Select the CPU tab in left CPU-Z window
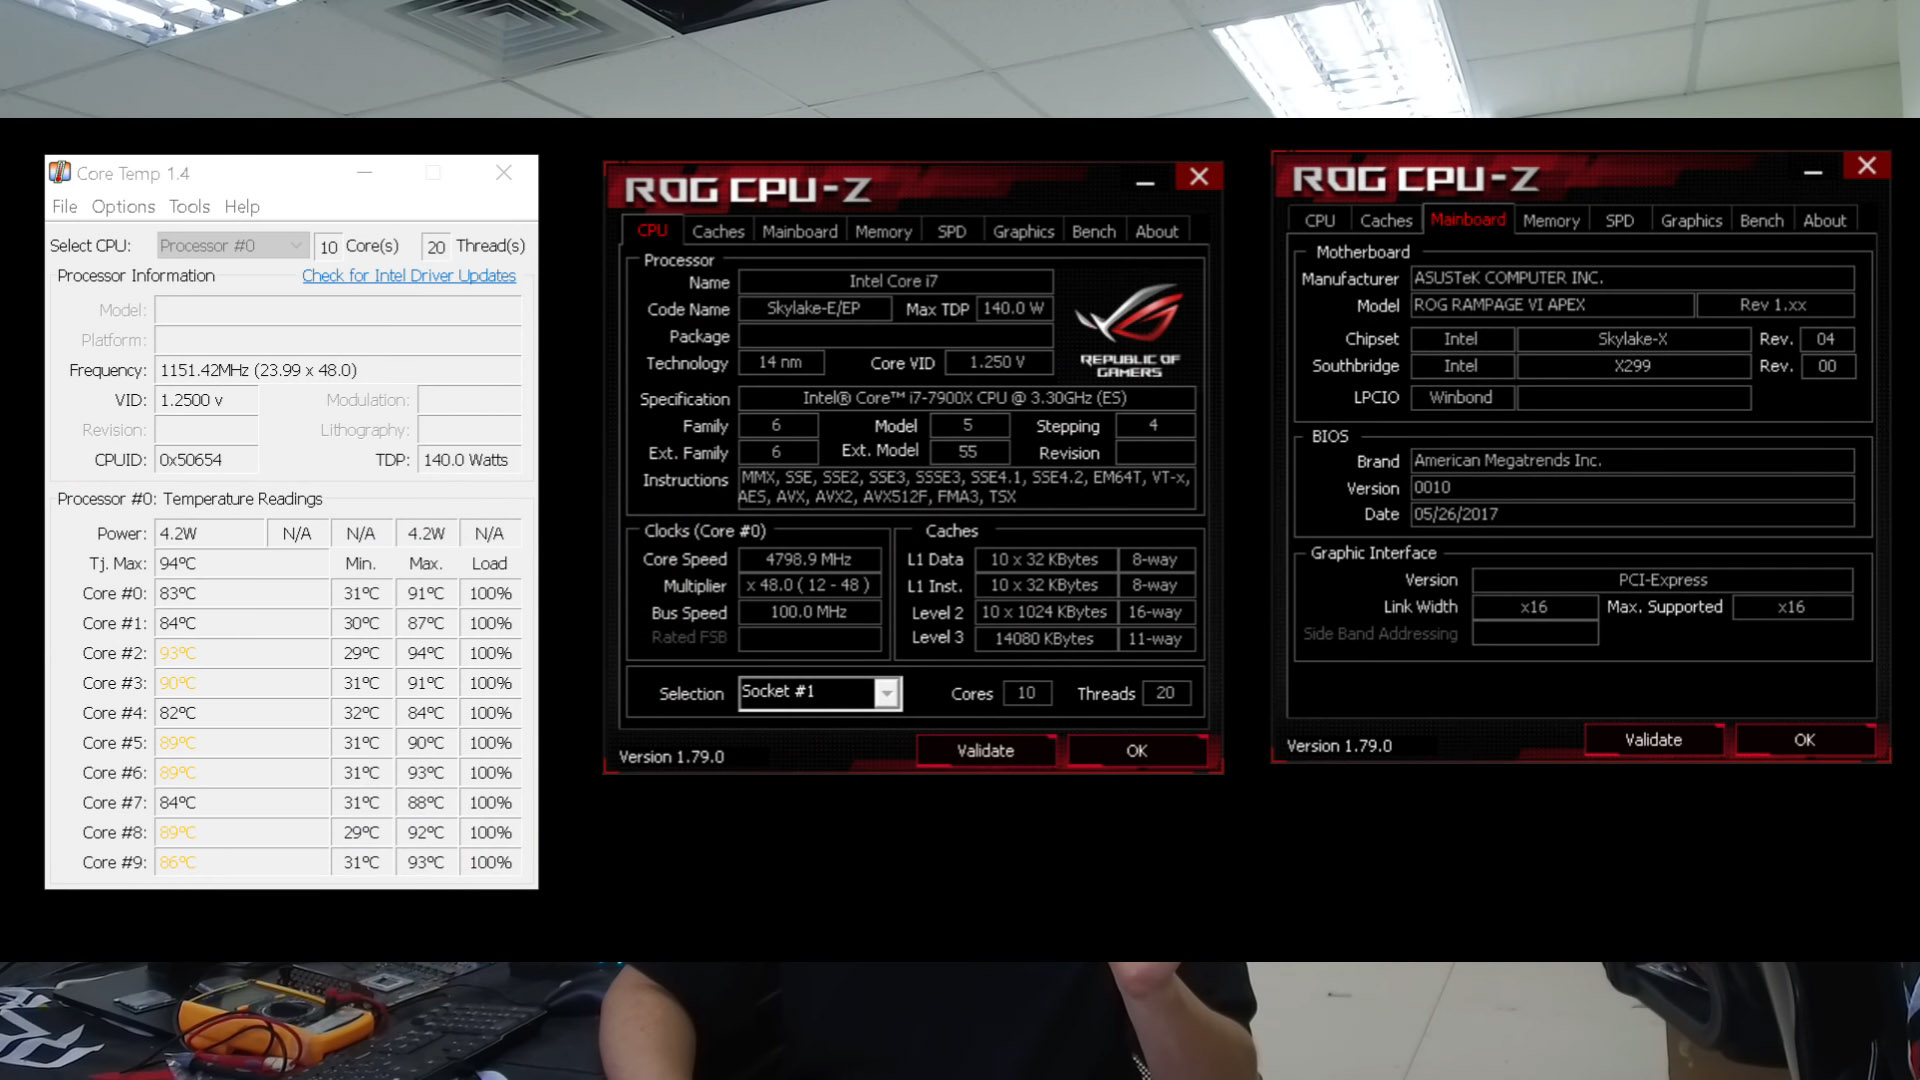 (652, 230)
